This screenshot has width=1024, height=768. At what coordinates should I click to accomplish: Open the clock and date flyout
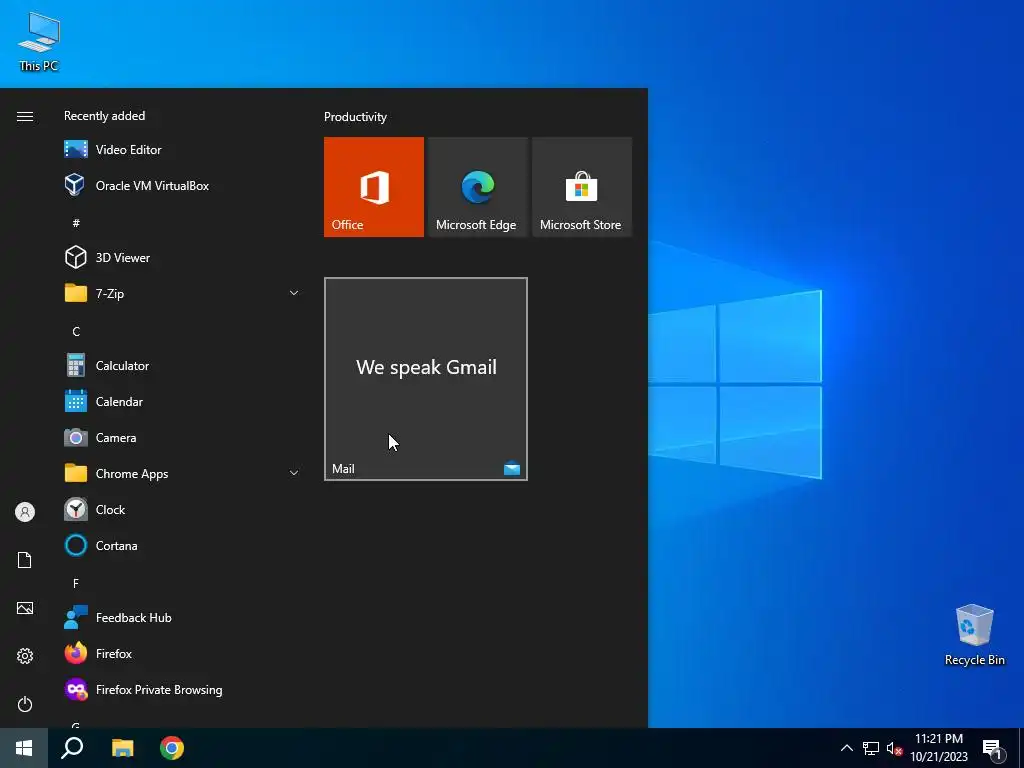(939, 748)
